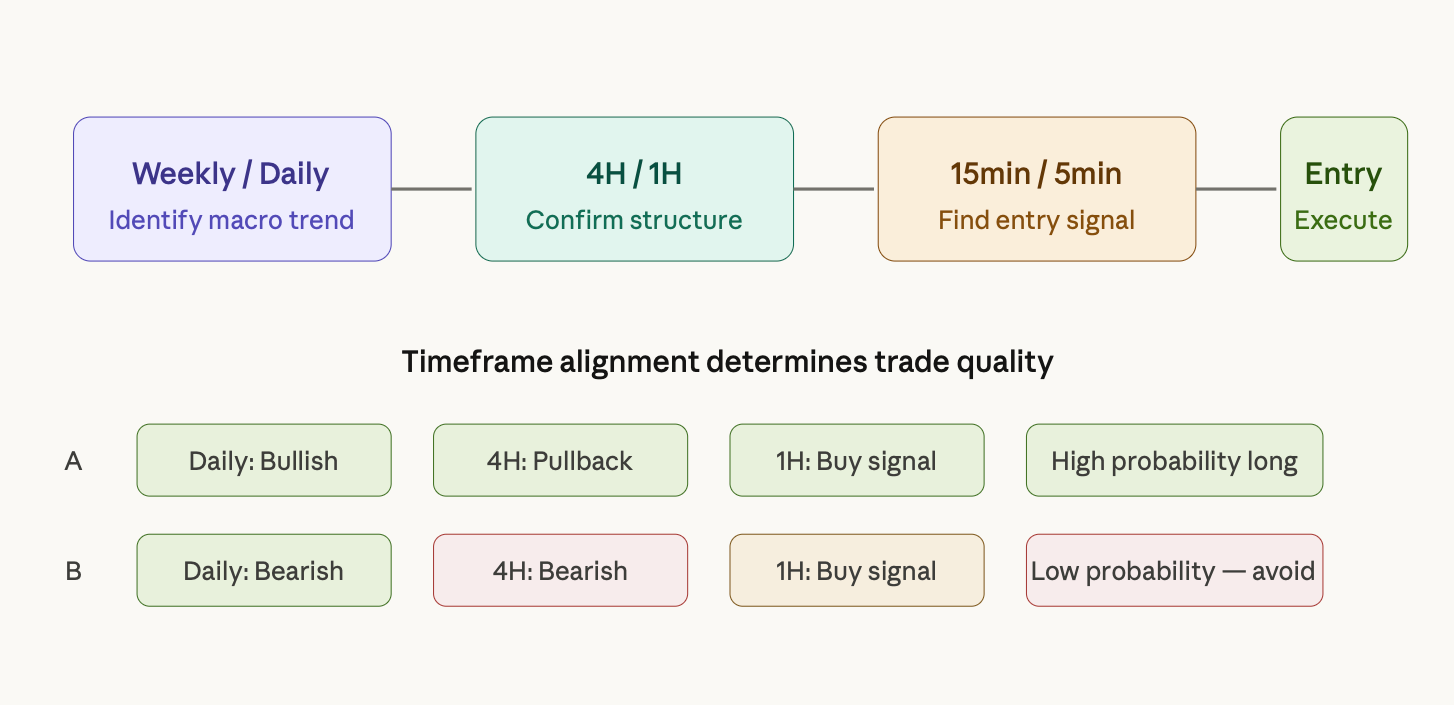Click the 4H / 1H Confirm structure box
1454x705 pixels.
(x=634, y=189)
